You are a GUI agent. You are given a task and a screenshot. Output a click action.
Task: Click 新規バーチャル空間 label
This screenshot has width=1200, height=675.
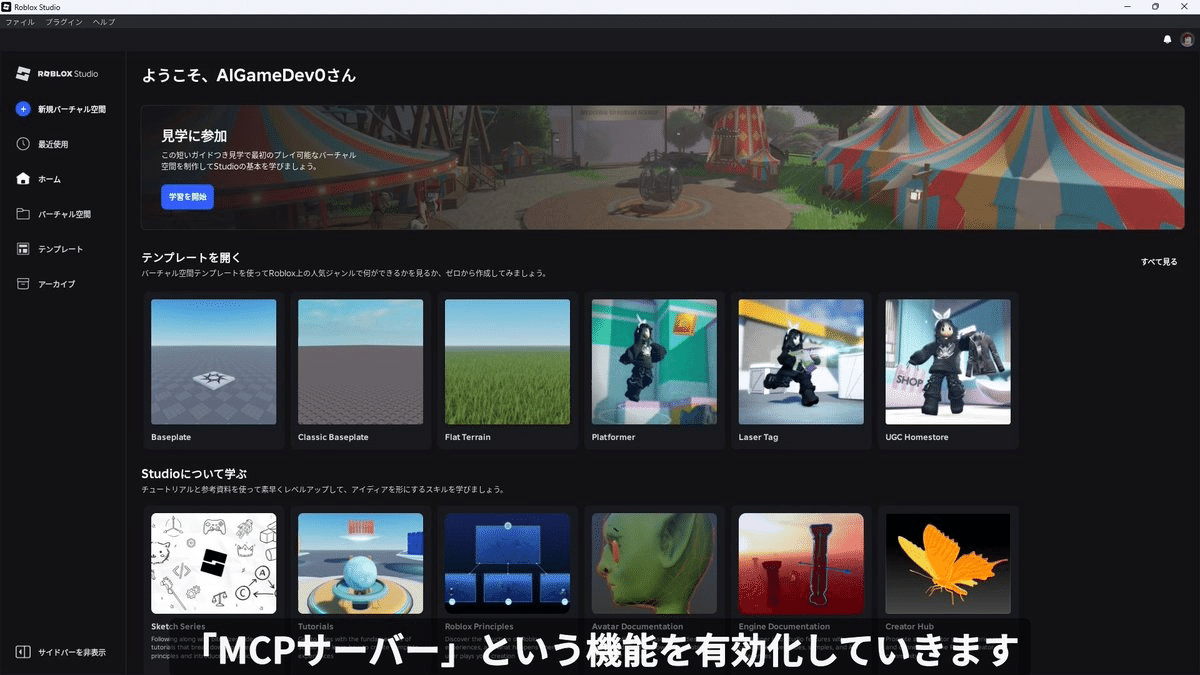72,109
